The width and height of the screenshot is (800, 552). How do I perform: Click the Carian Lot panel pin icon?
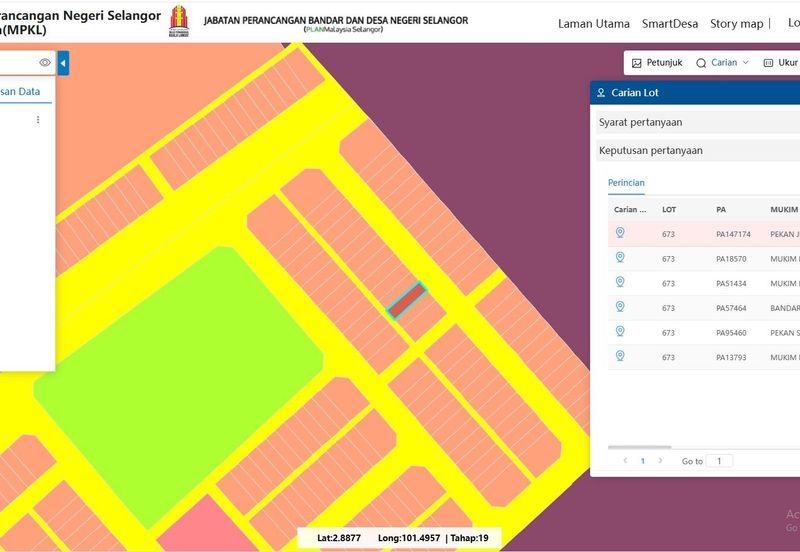pos(601,93)
